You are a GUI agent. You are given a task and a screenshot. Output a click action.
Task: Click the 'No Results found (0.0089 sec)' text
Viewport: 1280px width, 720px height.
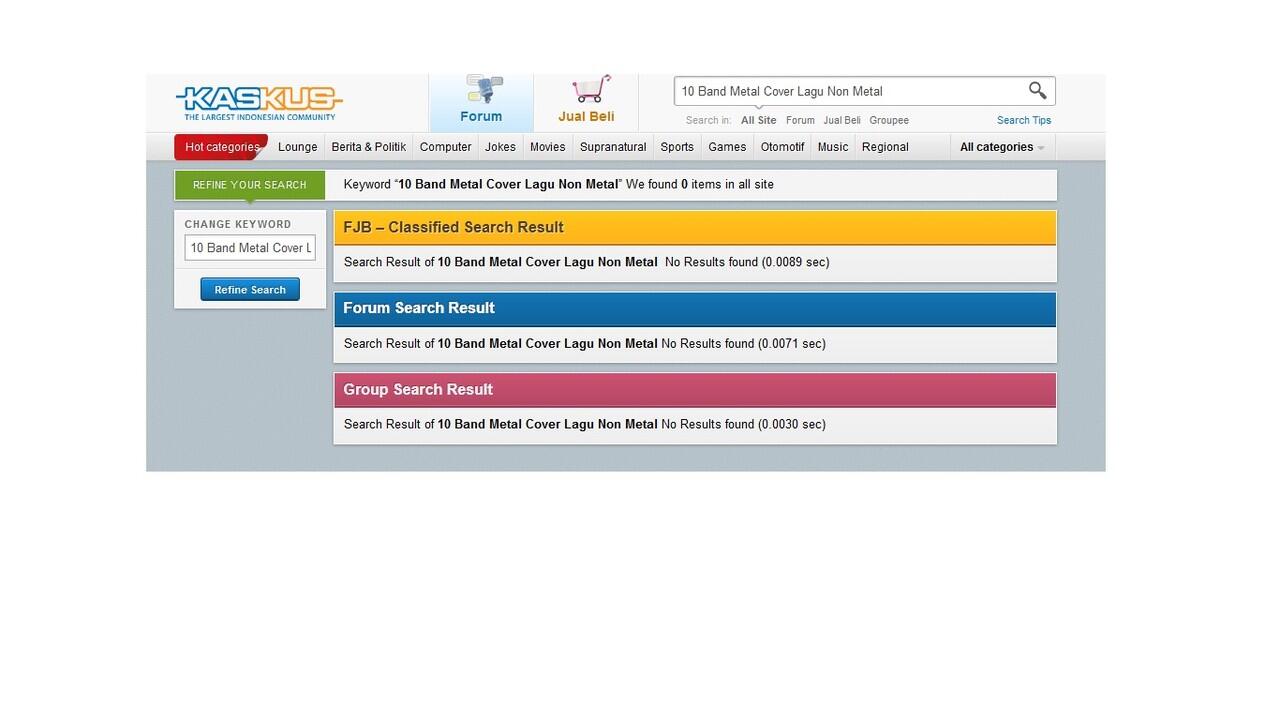pyautogui.click(x=747, y=262)
